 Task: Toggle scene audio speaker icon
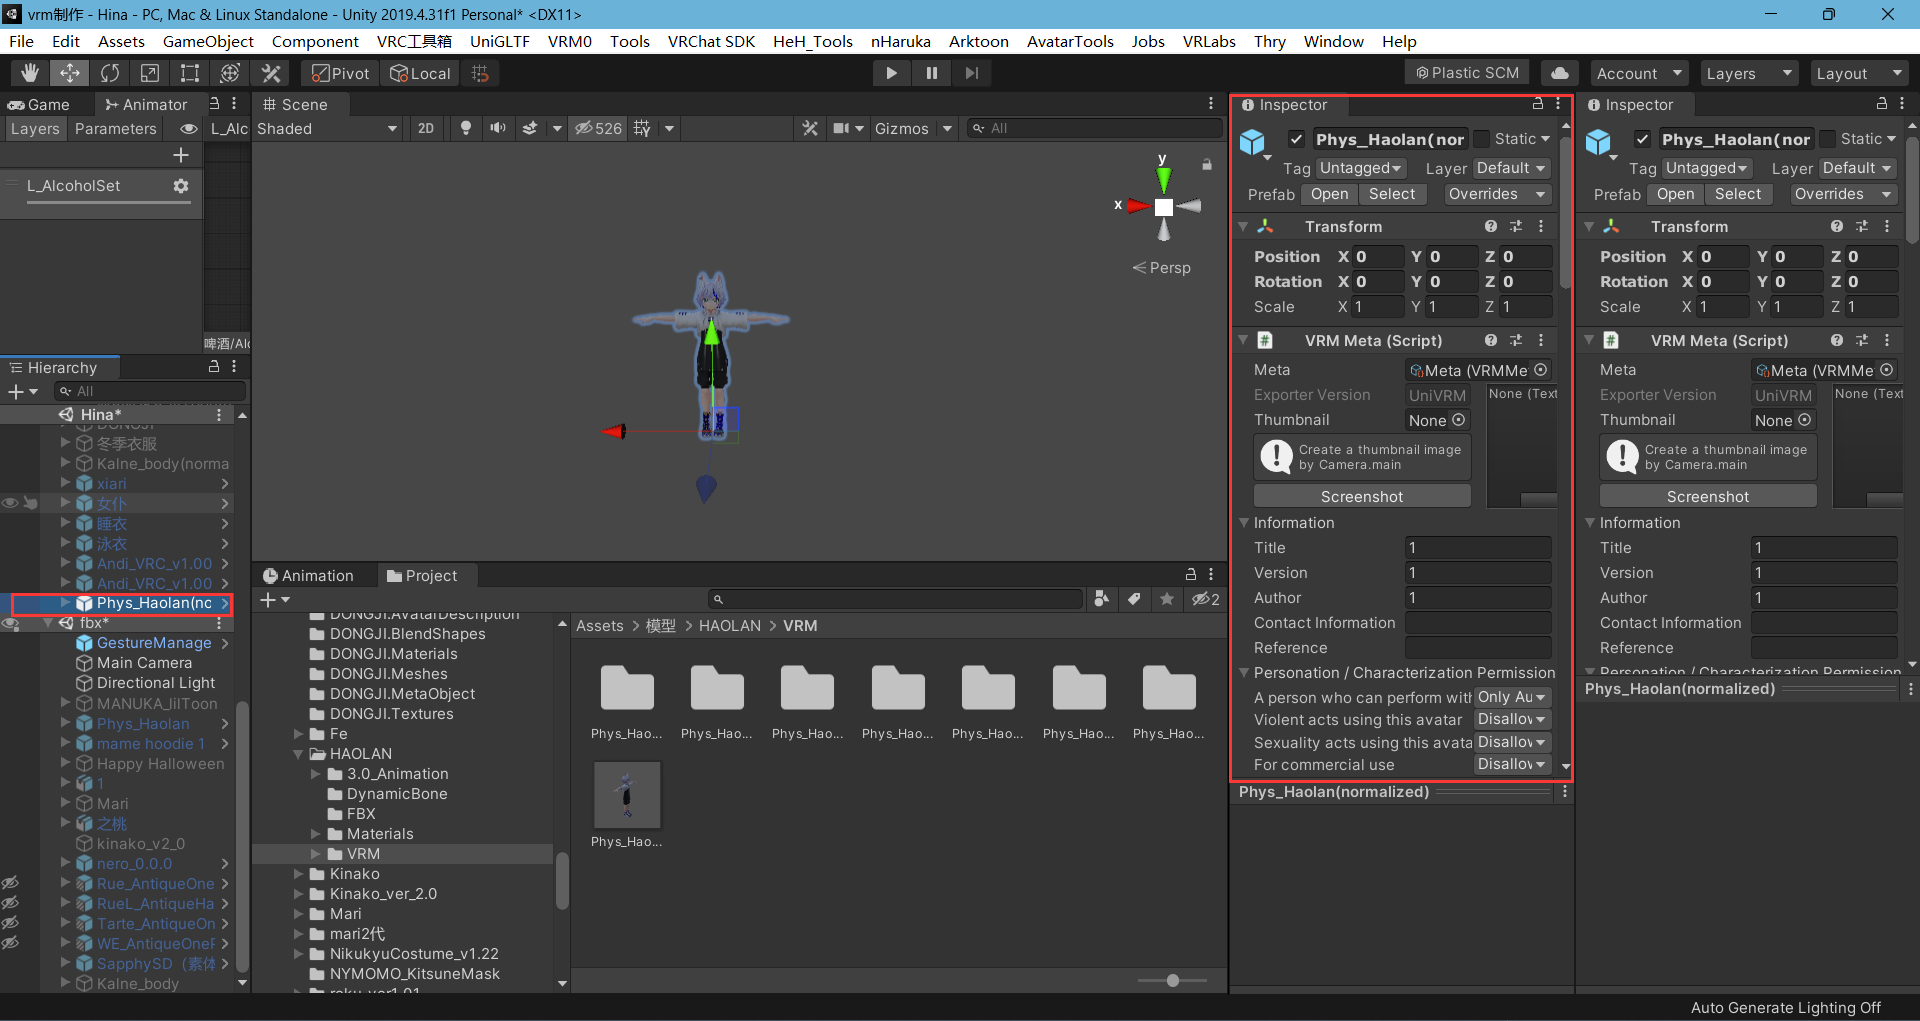click(x=497, y=128)
